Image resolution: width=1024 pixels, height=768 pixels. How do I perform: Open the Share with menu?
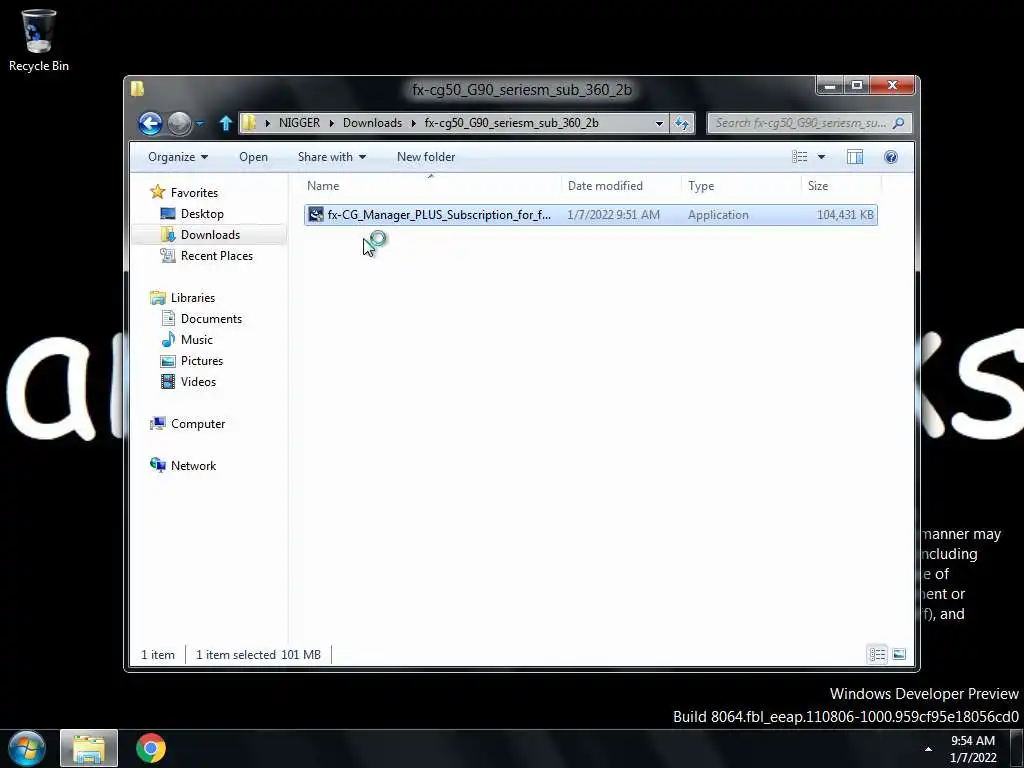click(x=332, y=157)
